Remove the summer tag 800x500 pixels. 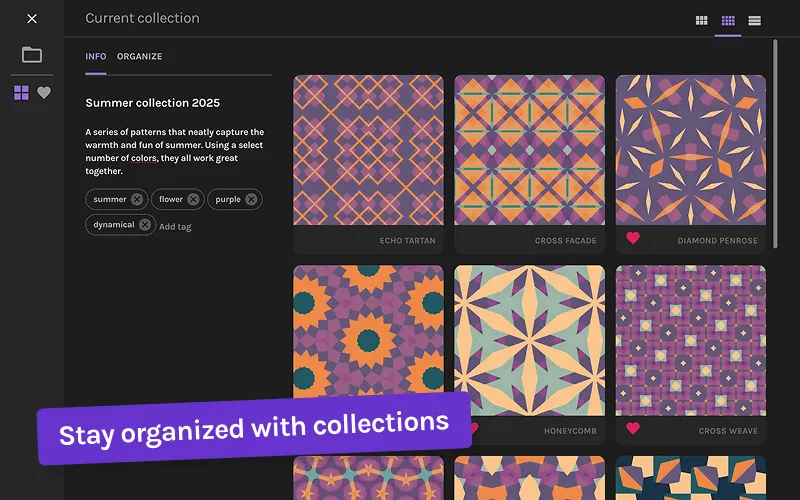(x=137, y=199)
